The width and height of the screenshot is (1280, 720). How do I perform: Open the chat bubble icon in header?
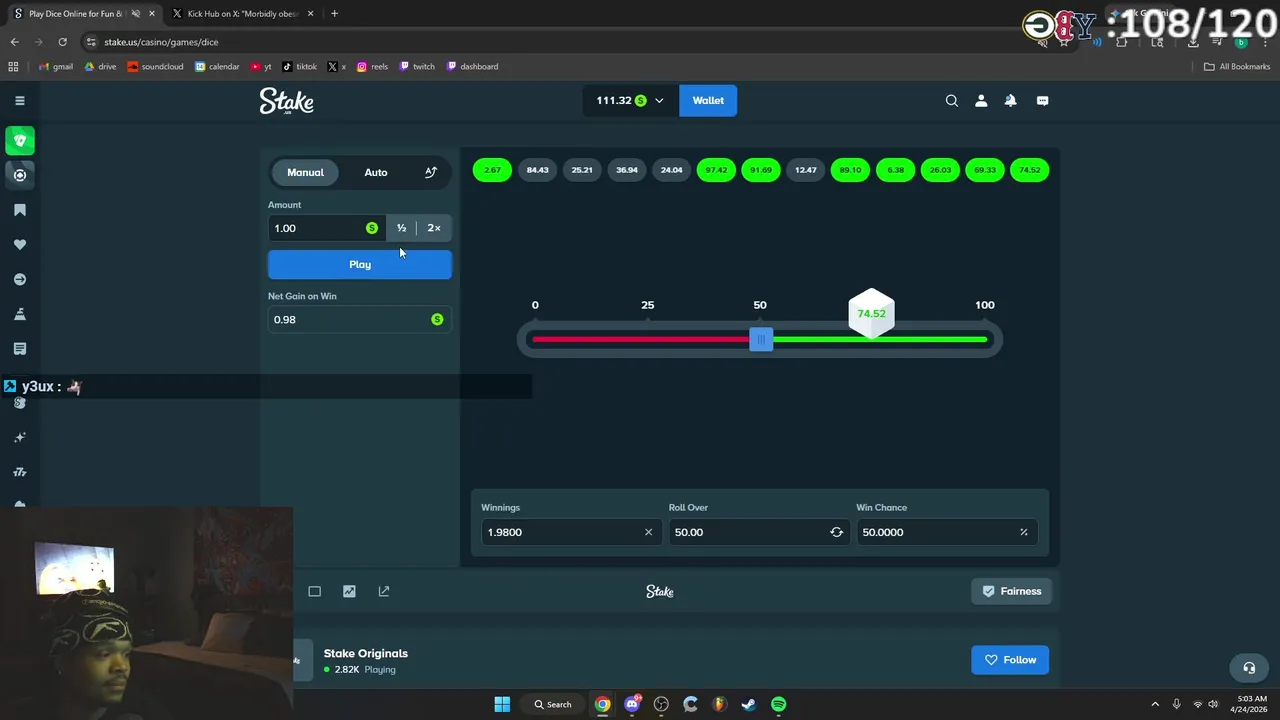tap(1042, 100)
